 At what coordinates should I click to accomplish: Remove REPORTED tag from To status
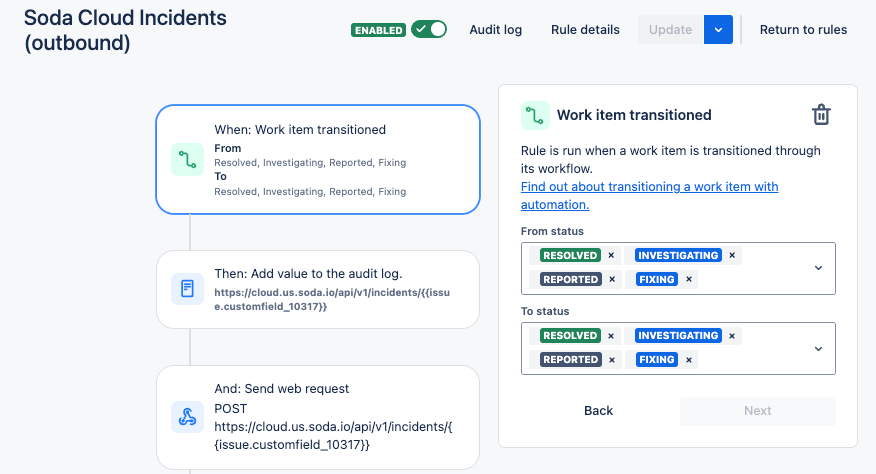(611, 360)
